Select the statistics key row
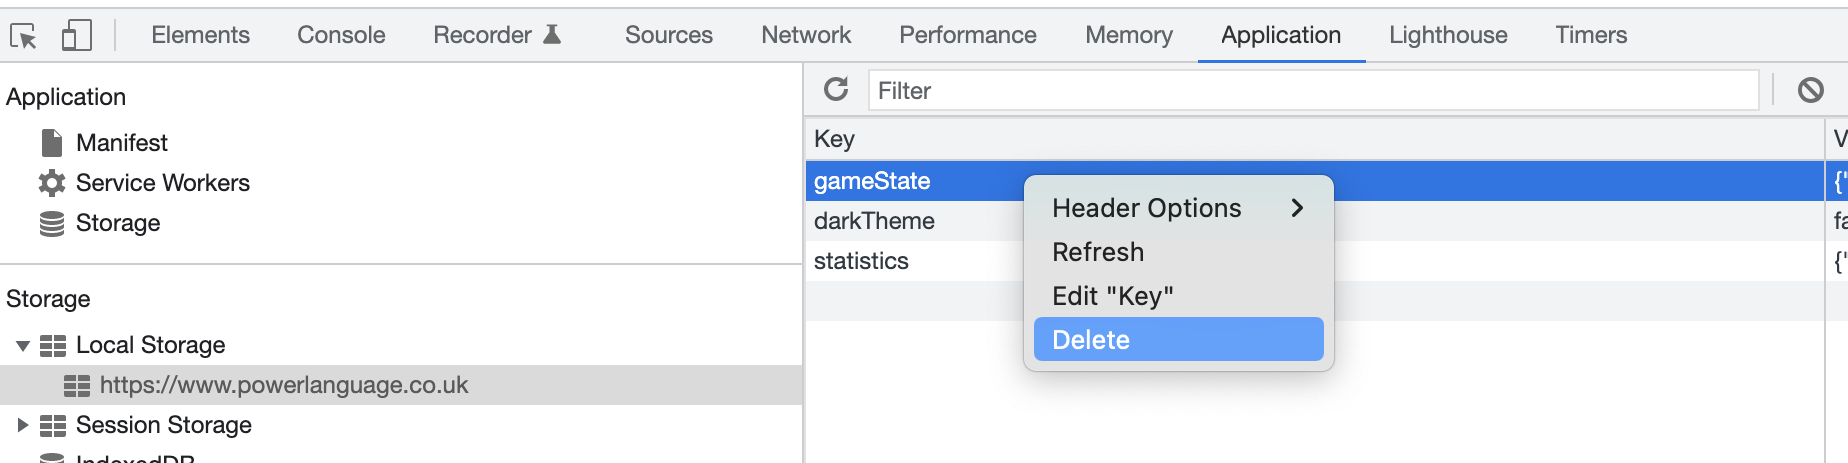 pos(1315,261)
